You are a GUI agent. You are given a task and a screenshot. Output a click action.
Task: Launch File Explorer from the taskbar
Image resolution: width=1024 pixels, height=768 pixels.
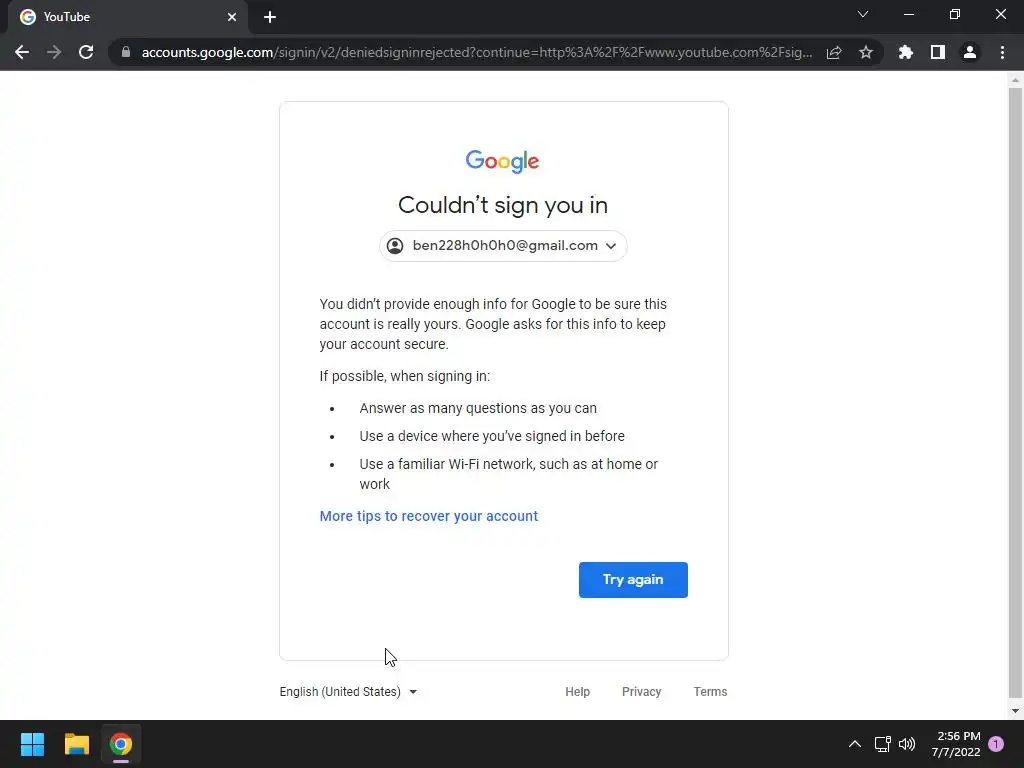[x=76, y=744]
